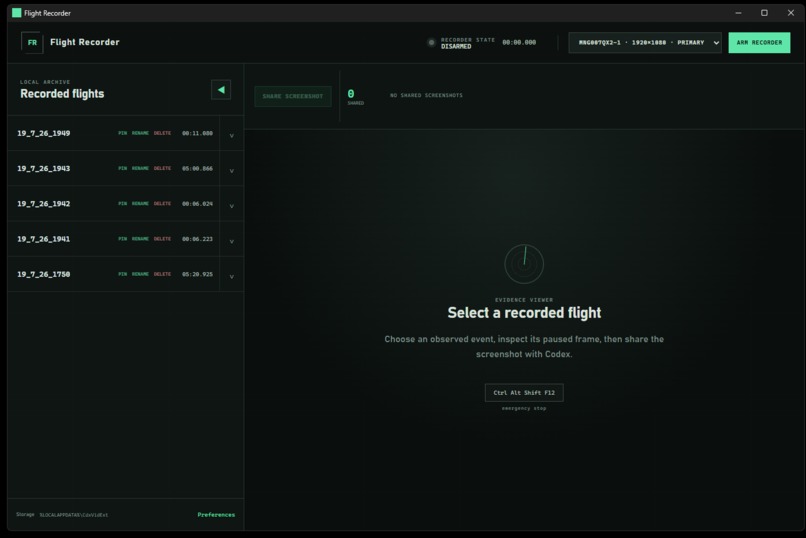The height and width of the screenshot is (538, 806).
Task: Rename flight 19_7_26_1942
Action: coord(140,203)
